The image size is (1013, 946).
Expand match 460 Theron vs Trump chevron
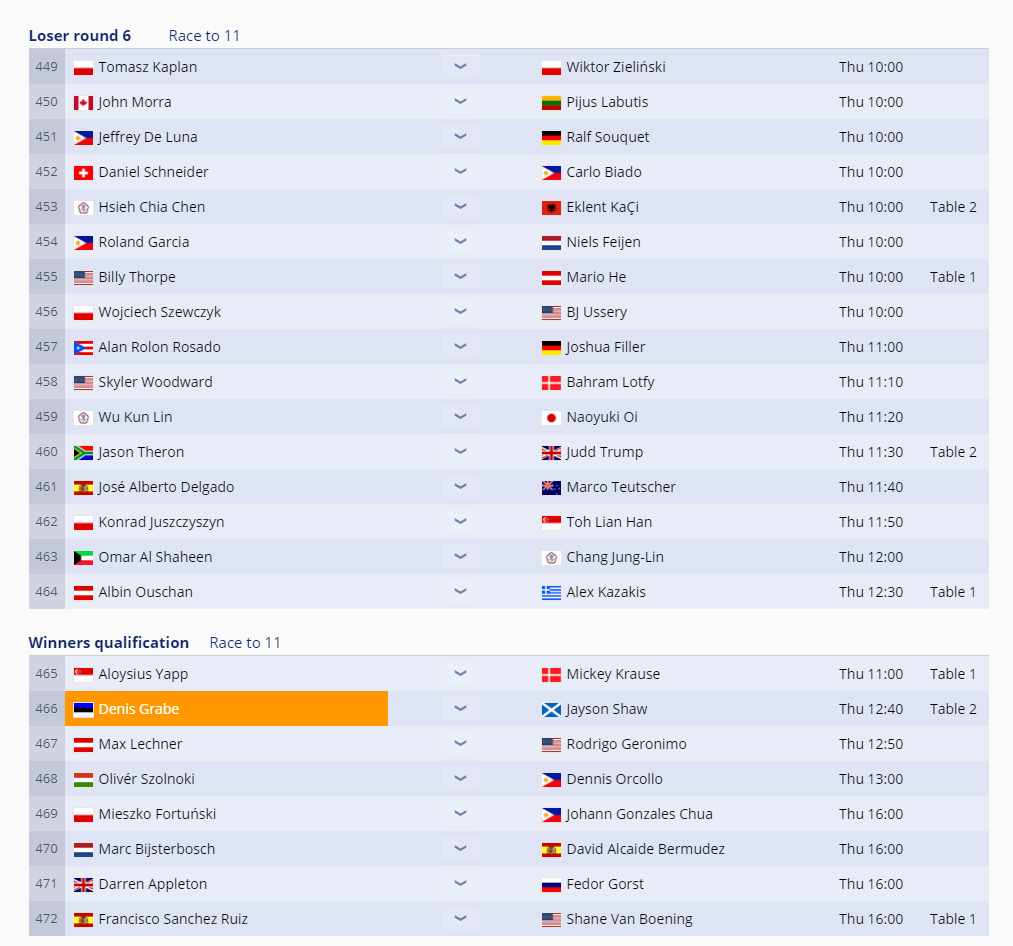(460, 452)
